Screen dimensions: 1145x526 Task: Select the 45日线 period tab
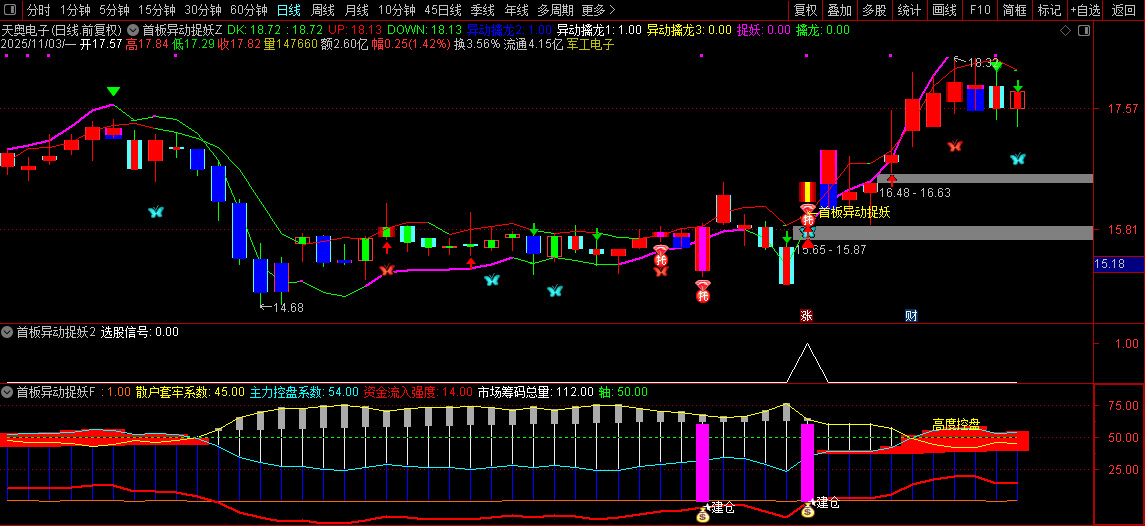coord(443,10)
